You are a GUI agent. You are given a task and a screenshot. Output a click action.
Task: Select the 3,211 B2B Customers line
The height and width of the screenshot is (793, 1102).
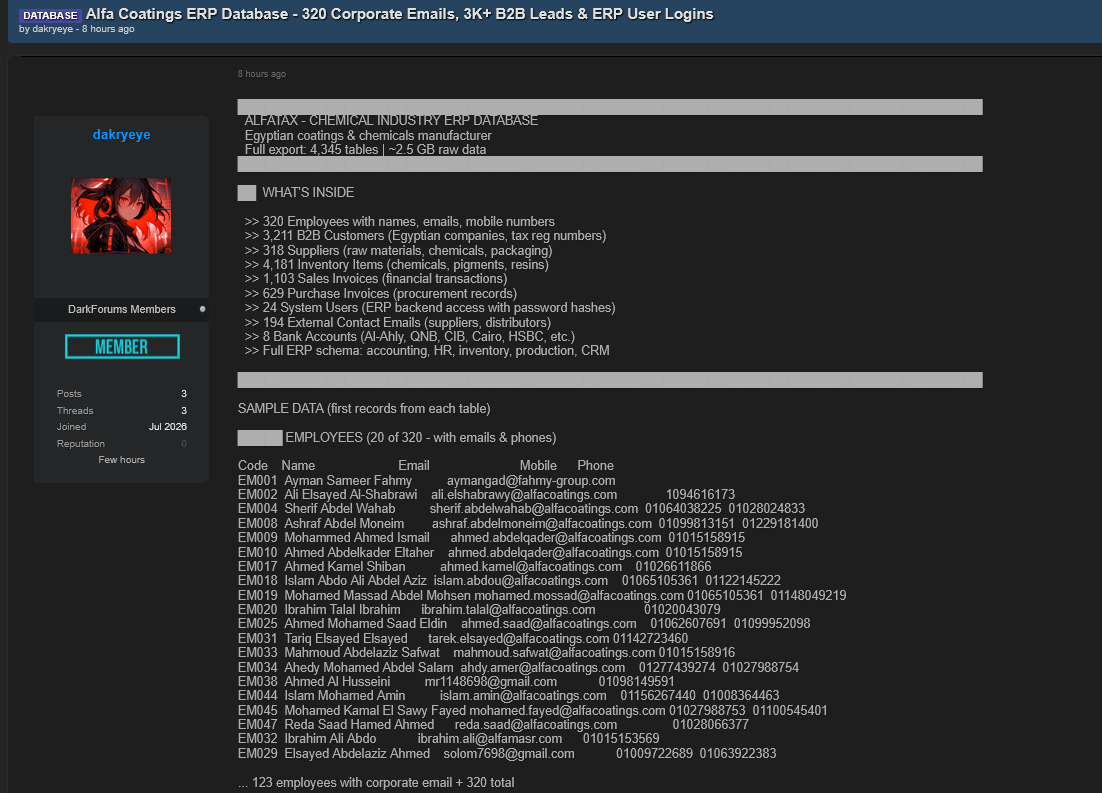[x=425, y=236]
